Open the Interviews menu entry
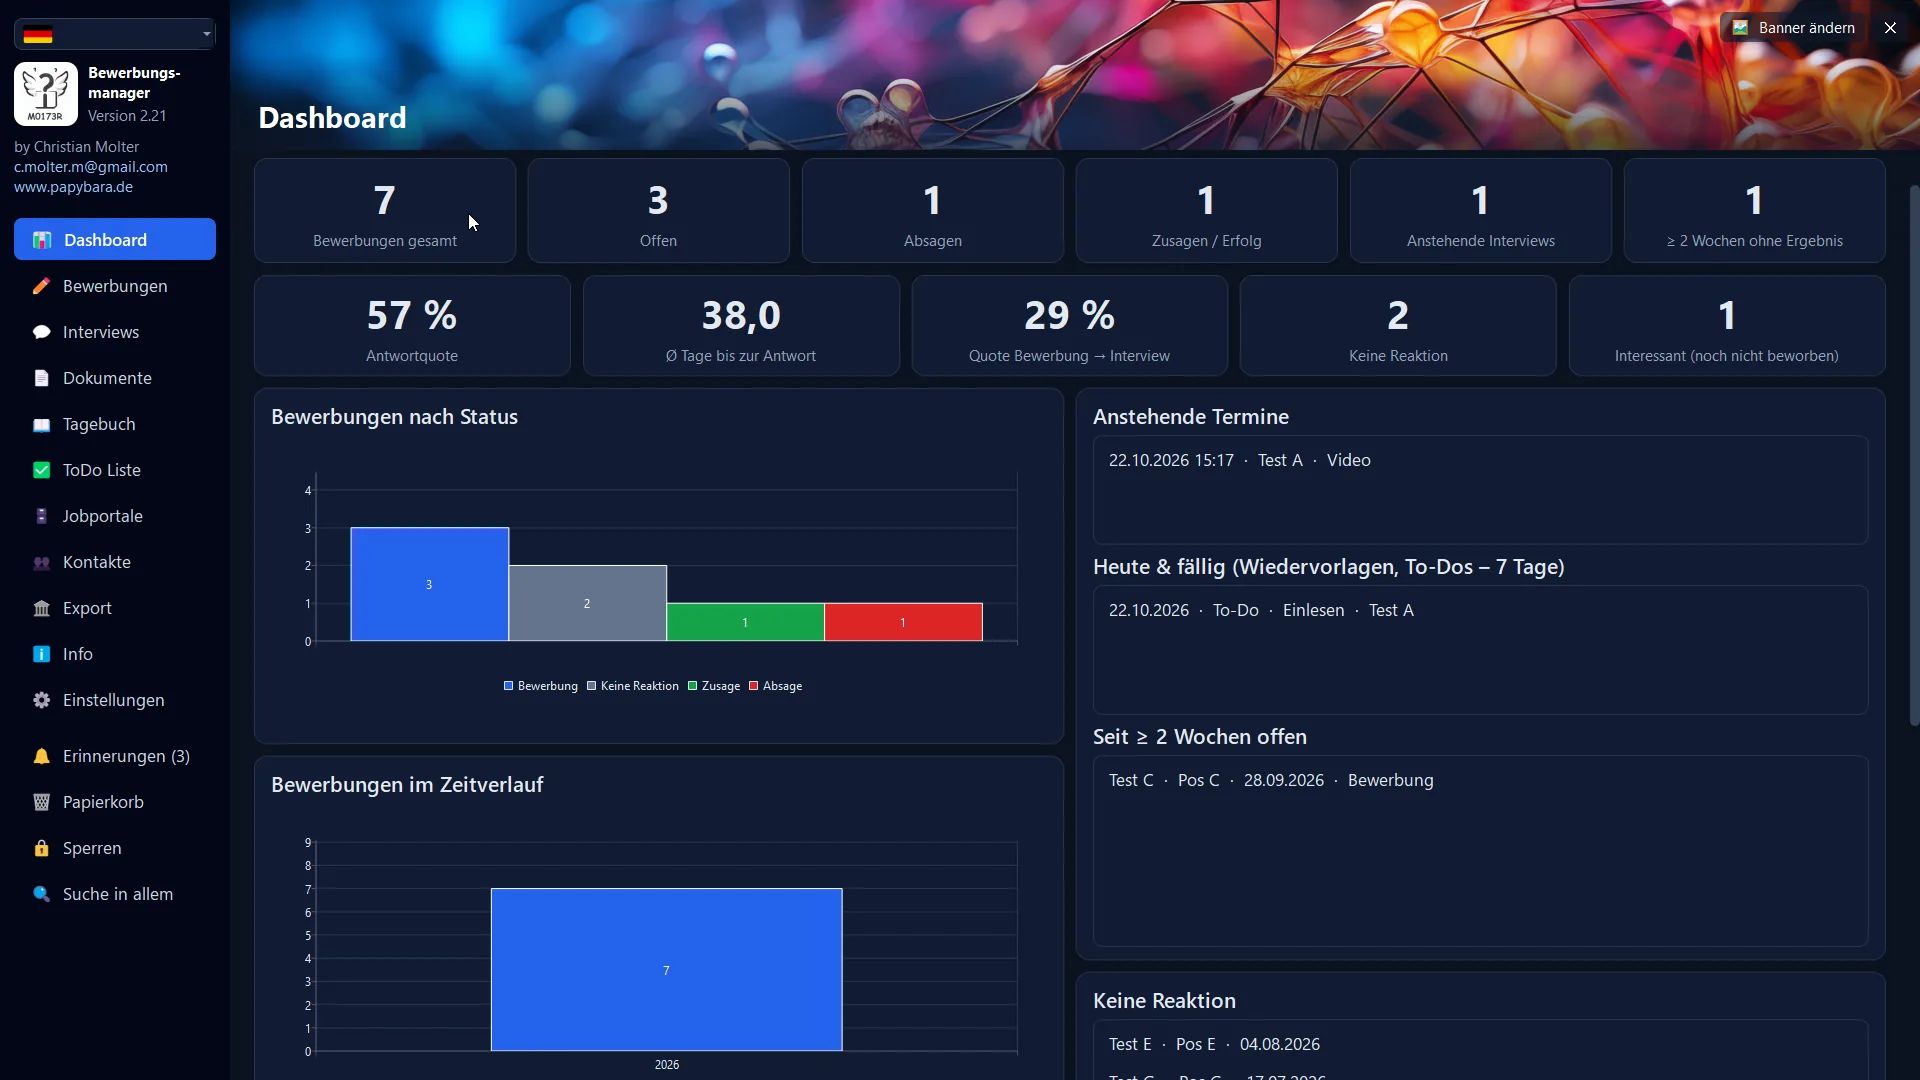The width and height of the screenshot is (1920, 1080). tap(115, 332)
